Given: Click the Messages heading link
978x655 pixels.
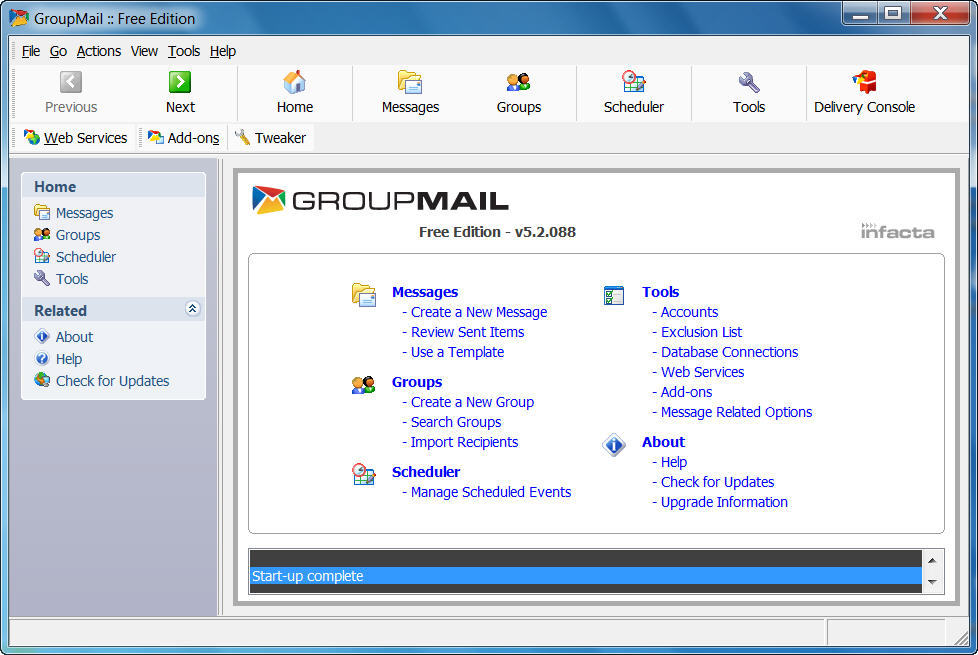Looking at the screenshot, I should 425,292.
